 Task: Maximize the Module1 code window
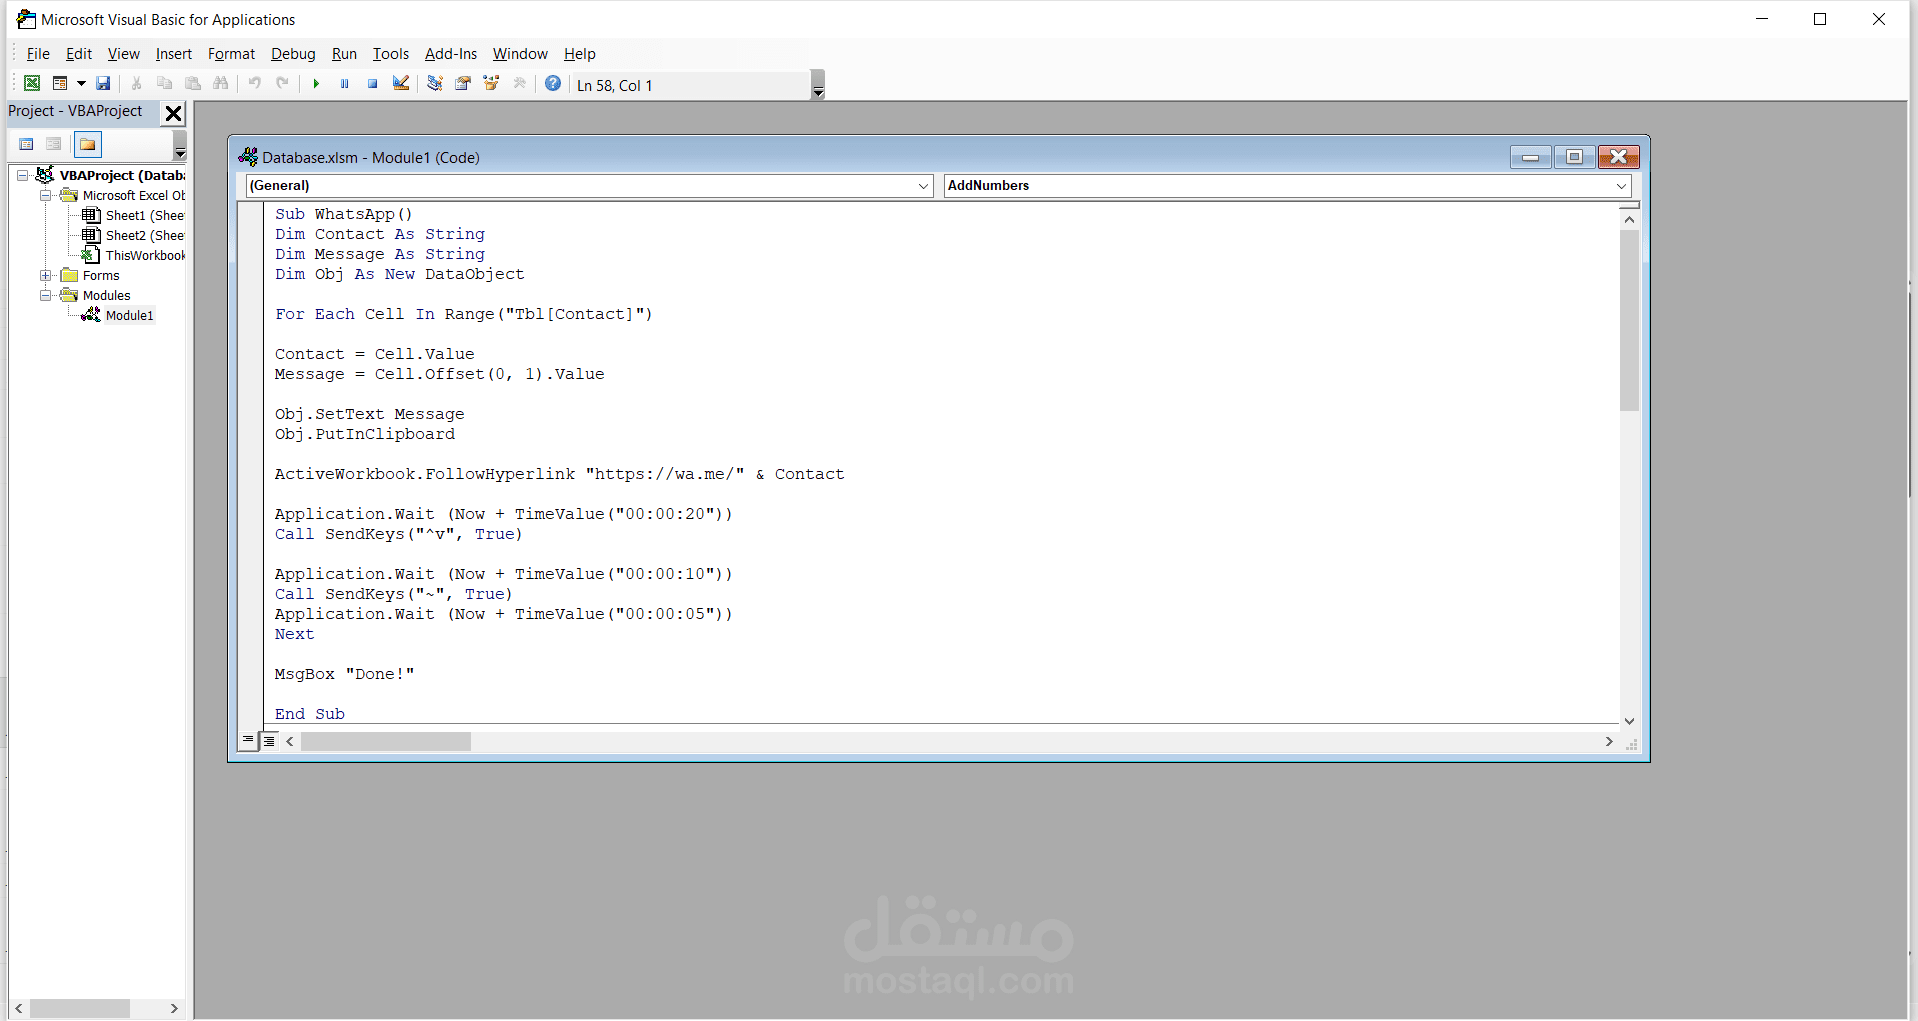[1574, 157]
